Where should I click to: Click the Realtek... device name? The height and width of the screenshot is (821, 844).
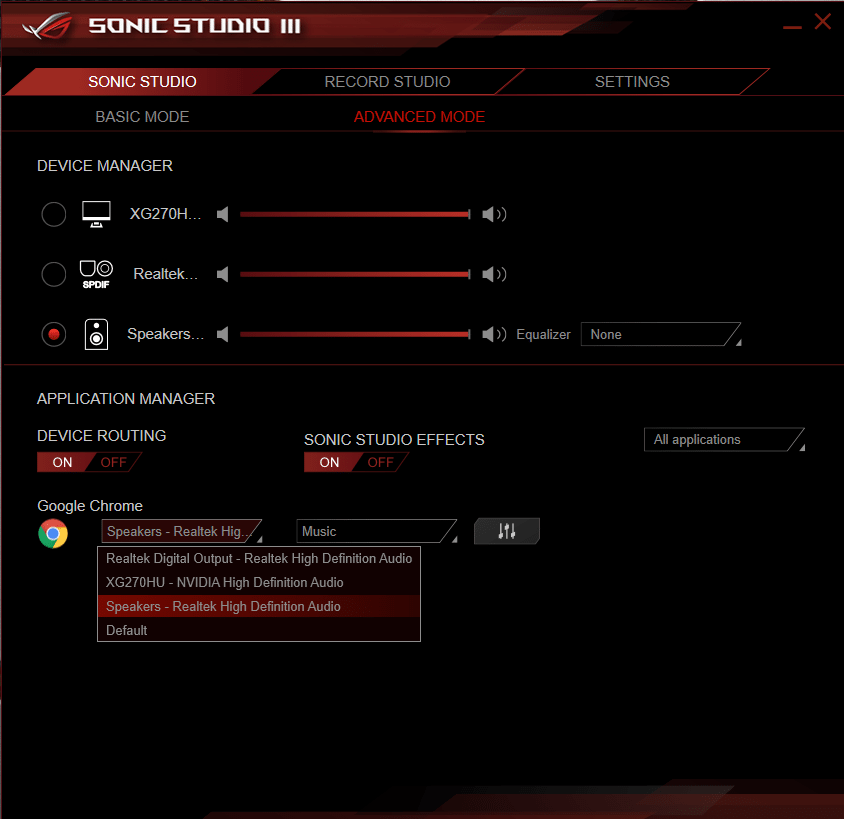[166, 275]
